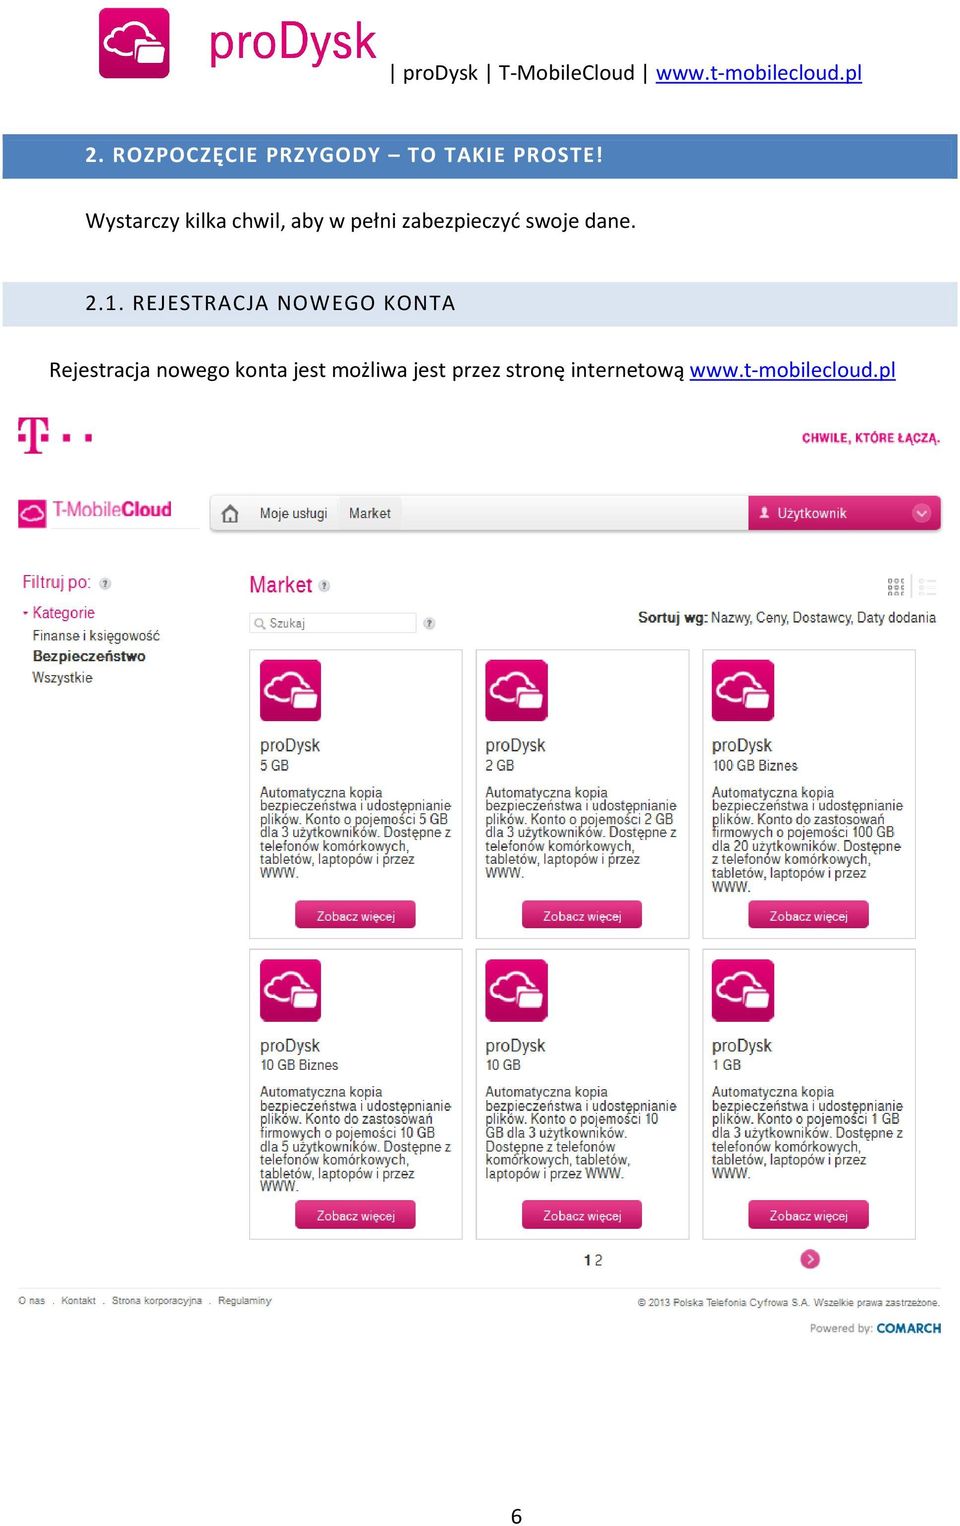Screen dimensions: 960x1526
Task: Click help icon next to search field
Action: click(x=429, y=623)
